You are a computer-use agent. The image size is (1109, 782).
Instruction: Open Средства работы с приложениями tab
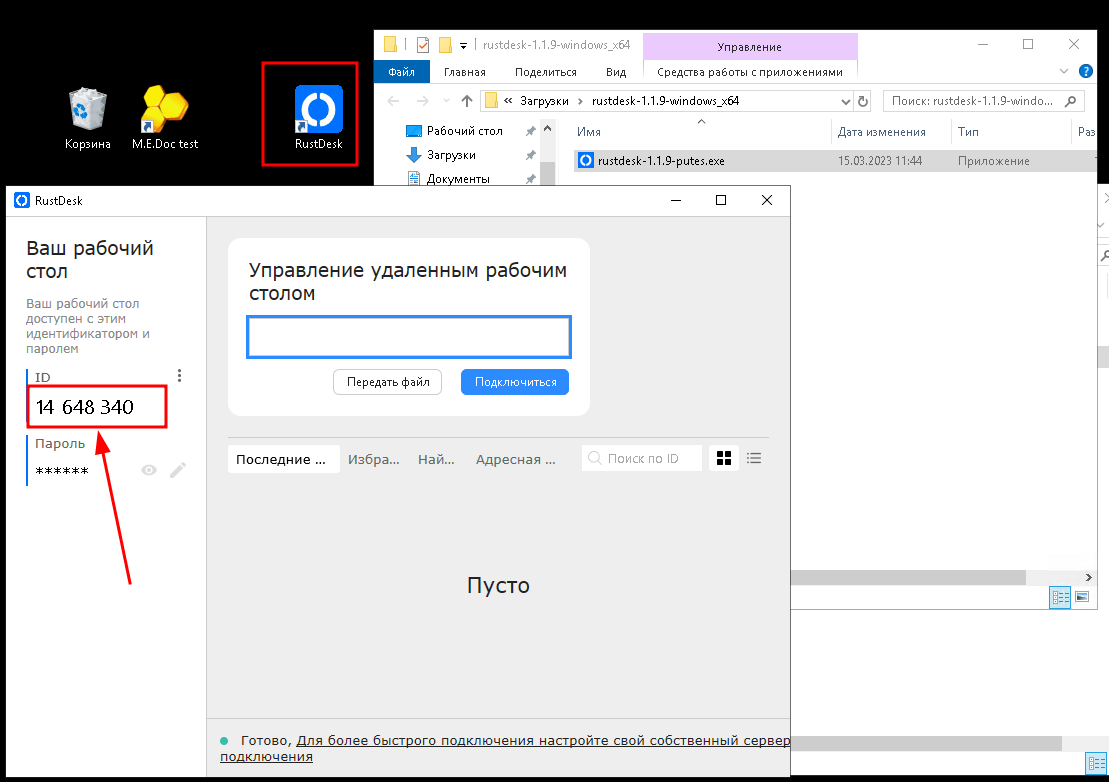coord(750,71)
